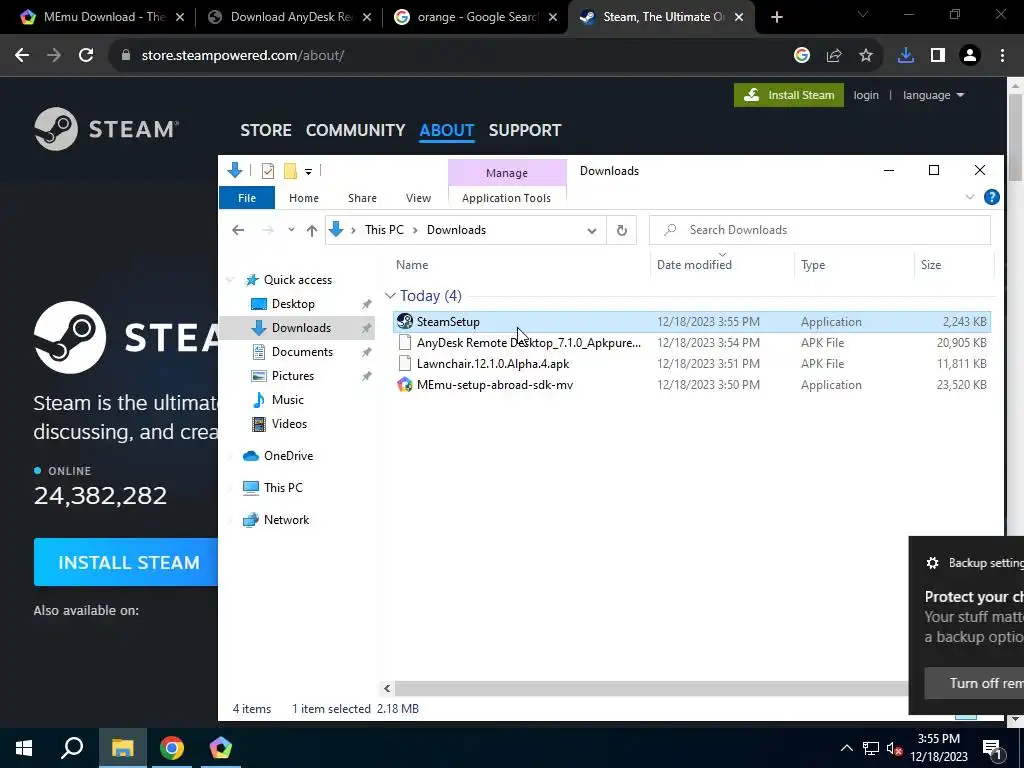Screen dimensions: 1024x768
Task: Open MEmu from the taskbar
Action: pyautogui.click(x=221, y=748)
